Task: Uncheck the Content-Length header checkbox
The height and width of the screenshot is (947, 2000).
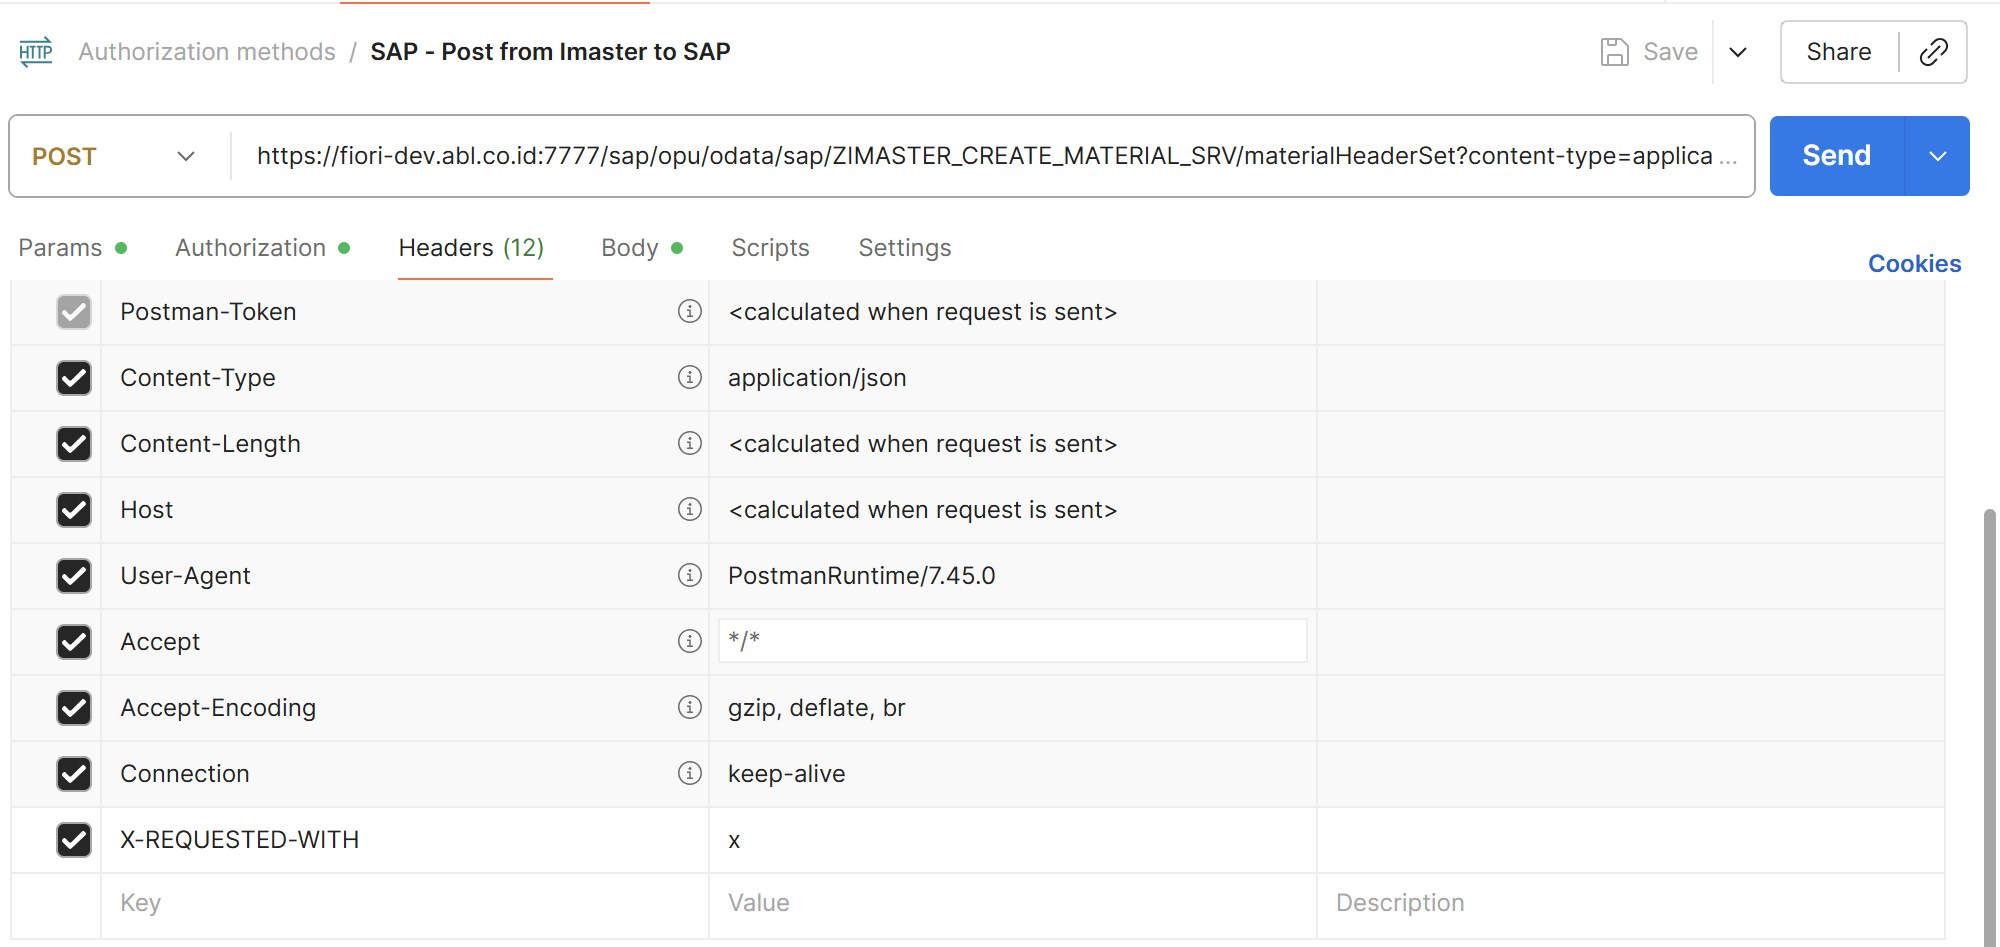Action: click(74, 444)
